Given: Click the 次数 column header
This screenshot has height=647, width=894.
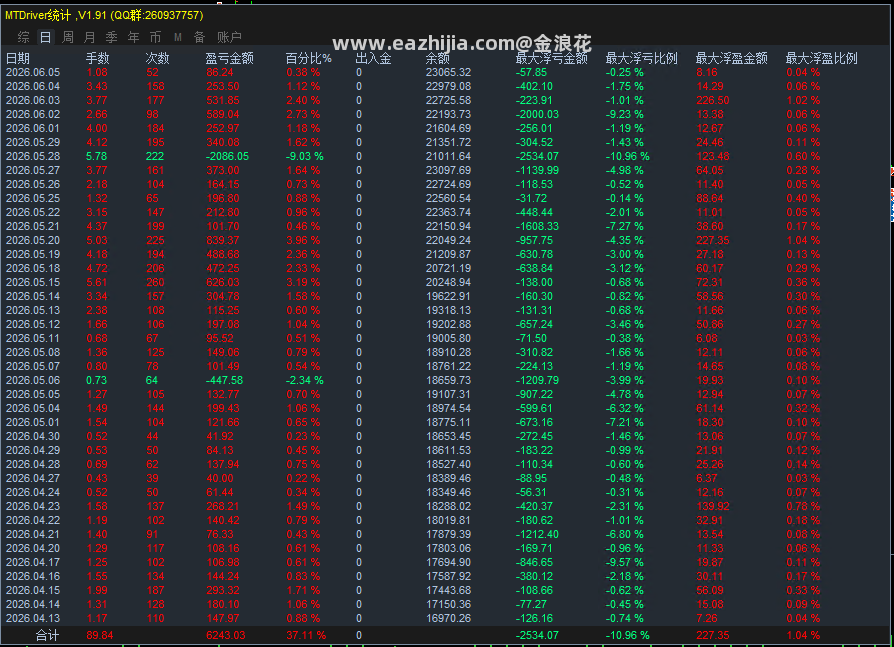Looking at the screenshot, I should click(157, 58).
